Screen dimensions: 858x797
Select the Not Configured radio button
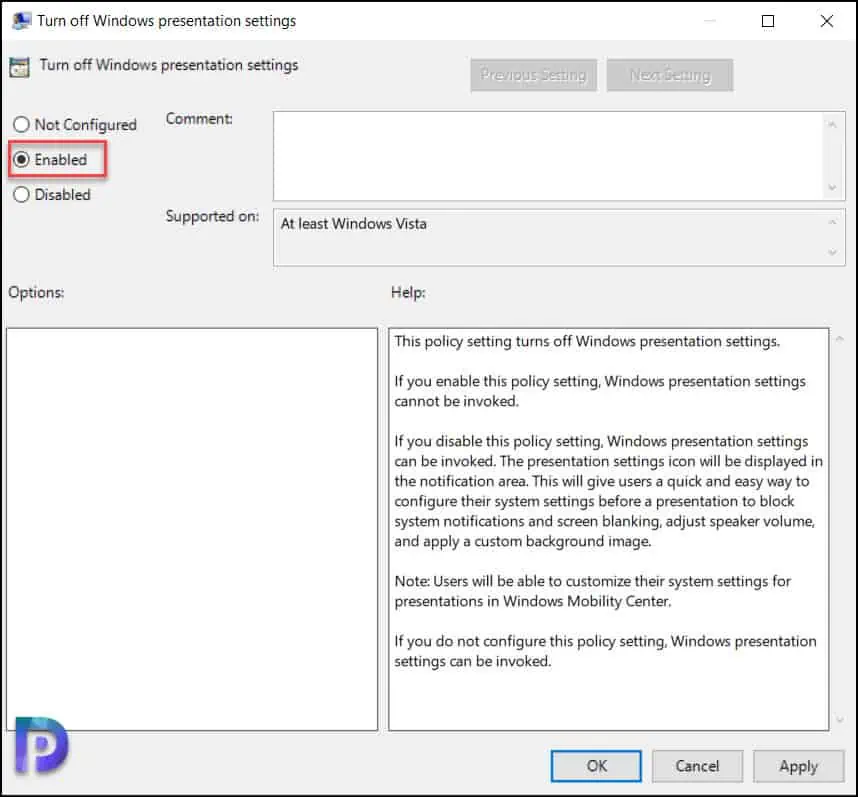pos(21,125)
